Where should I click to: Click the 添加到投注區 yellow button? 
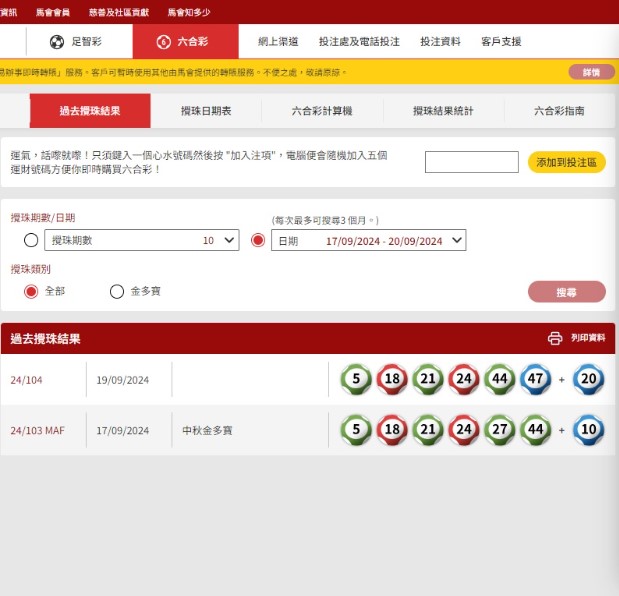point(566,162)
